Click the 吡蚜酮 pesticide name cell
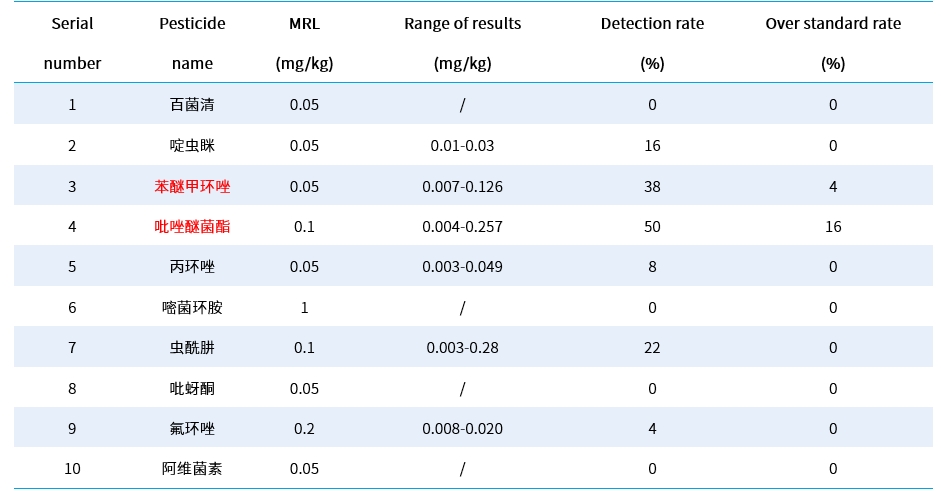The image size is (941, 491). [192, 389]
